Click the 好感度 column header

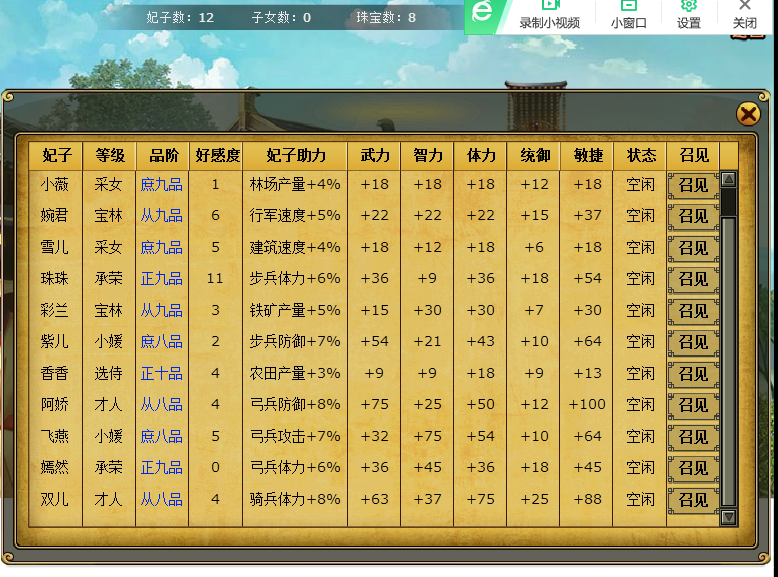216,156
